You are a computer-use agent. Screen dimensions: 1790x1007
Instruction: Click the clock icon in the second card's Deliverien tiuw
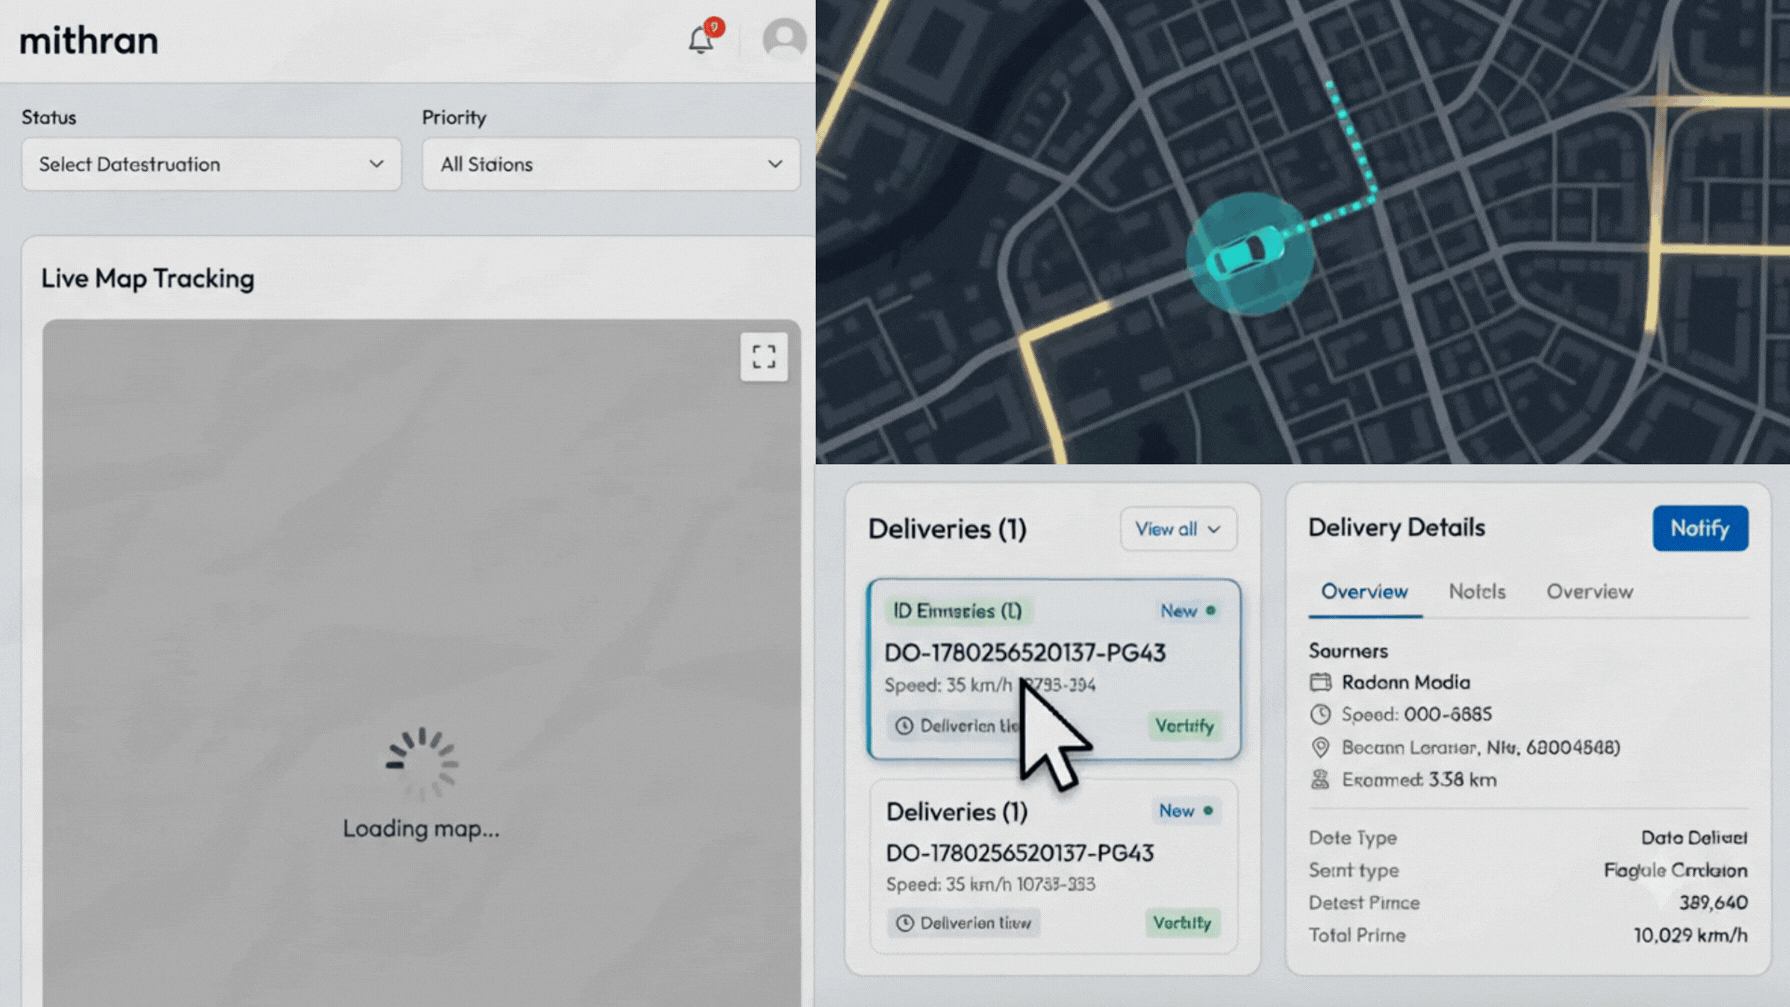click(905, 923)
